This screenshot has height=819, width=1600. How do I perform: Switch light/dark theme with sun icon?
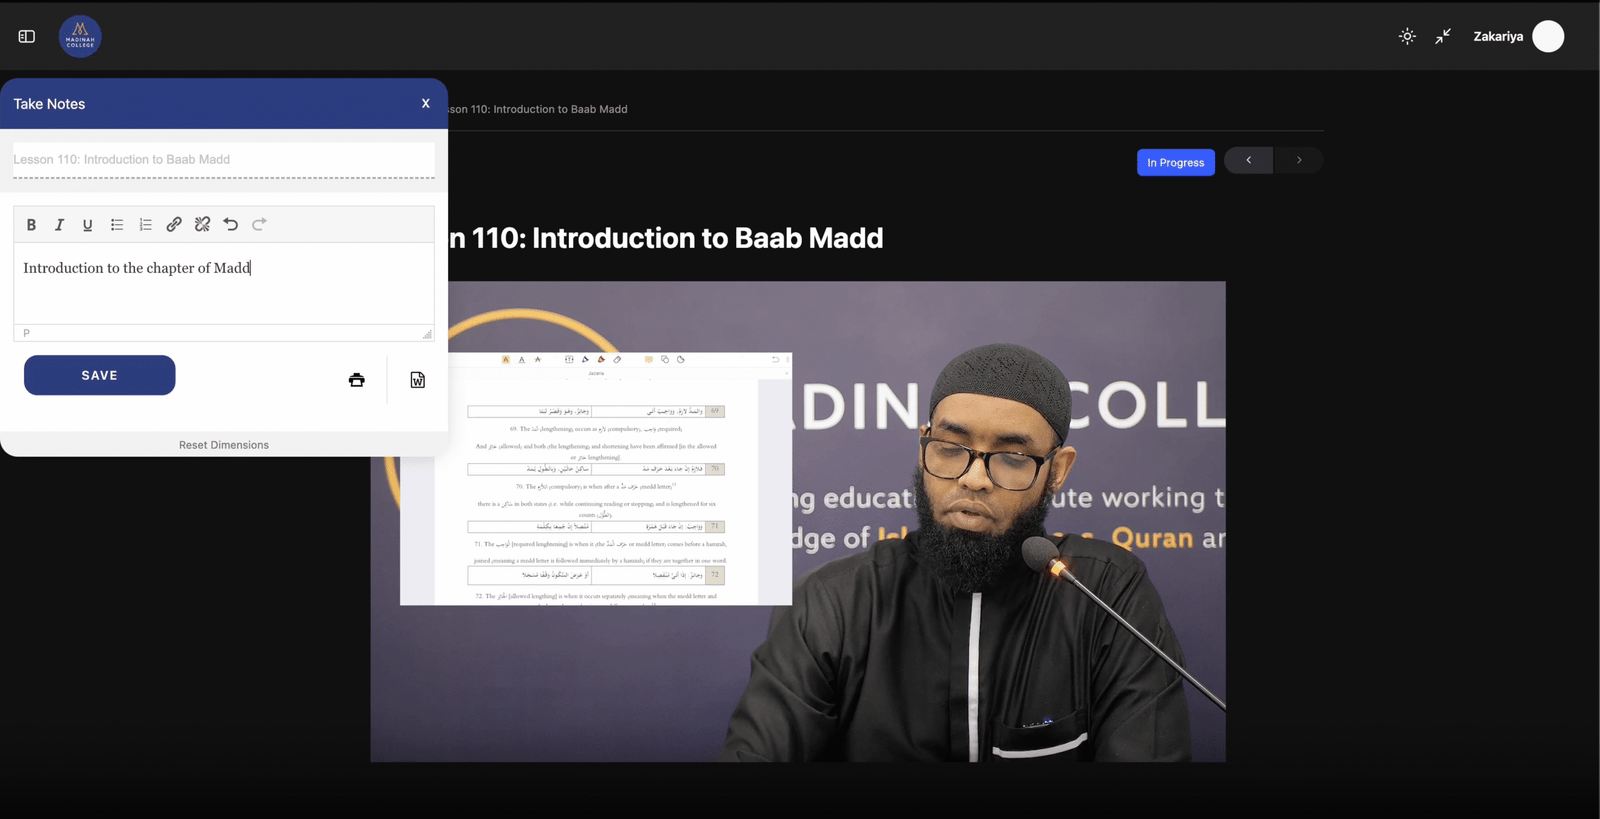1407,37
